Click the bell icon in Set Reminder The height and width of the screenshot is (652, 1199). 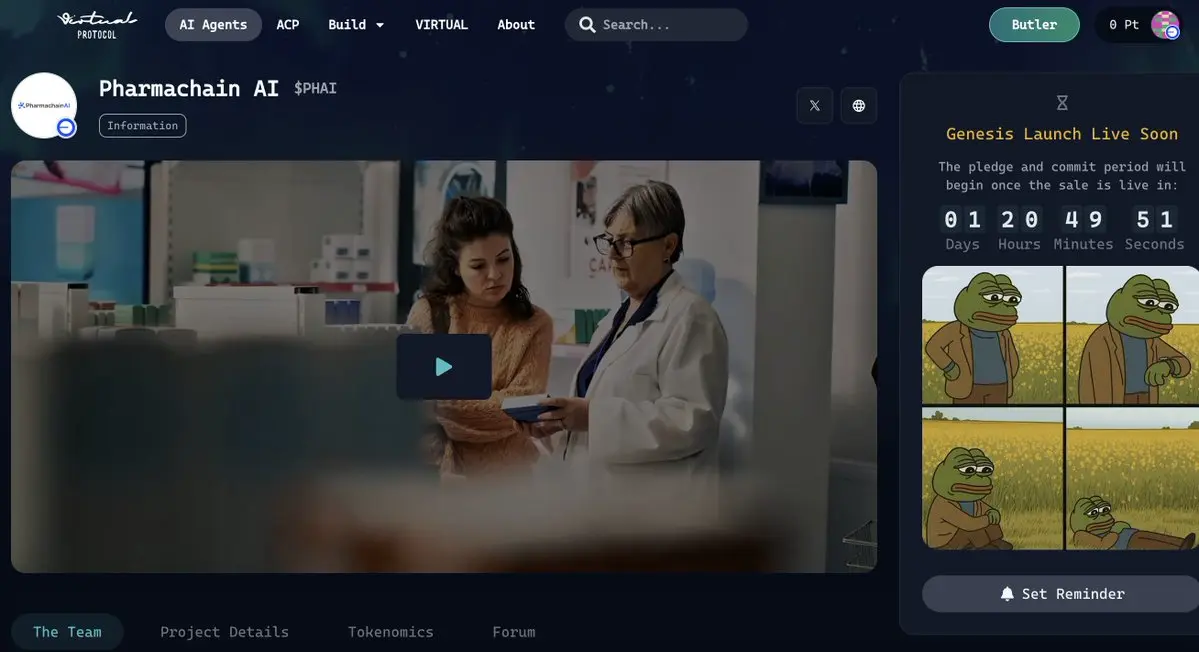click(1007, 594)
